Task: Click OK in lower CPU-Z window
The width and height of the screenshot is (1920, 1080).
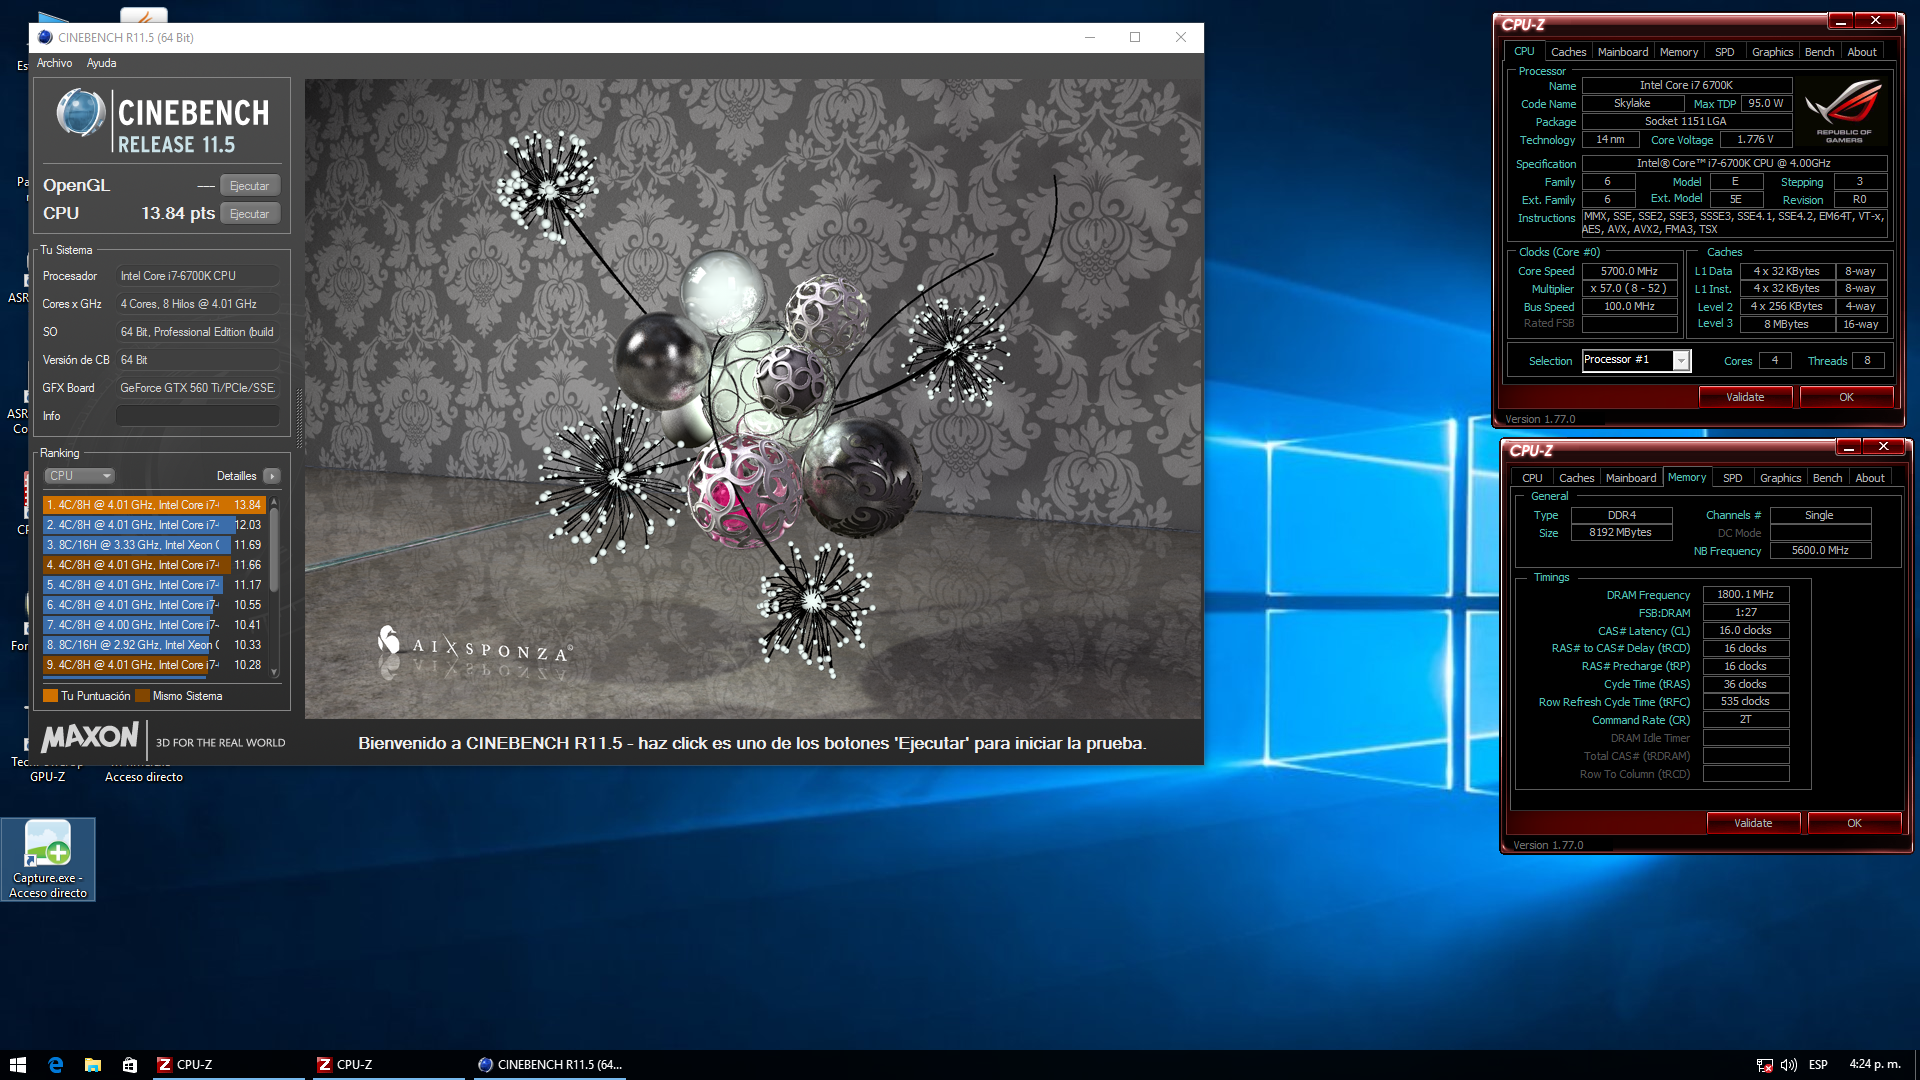Action: [x=1854, y=823]
